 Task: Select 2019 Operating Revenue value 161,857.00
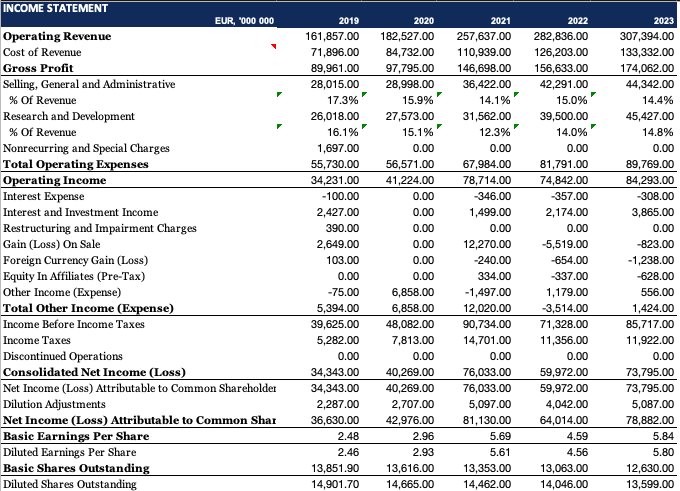332,36
